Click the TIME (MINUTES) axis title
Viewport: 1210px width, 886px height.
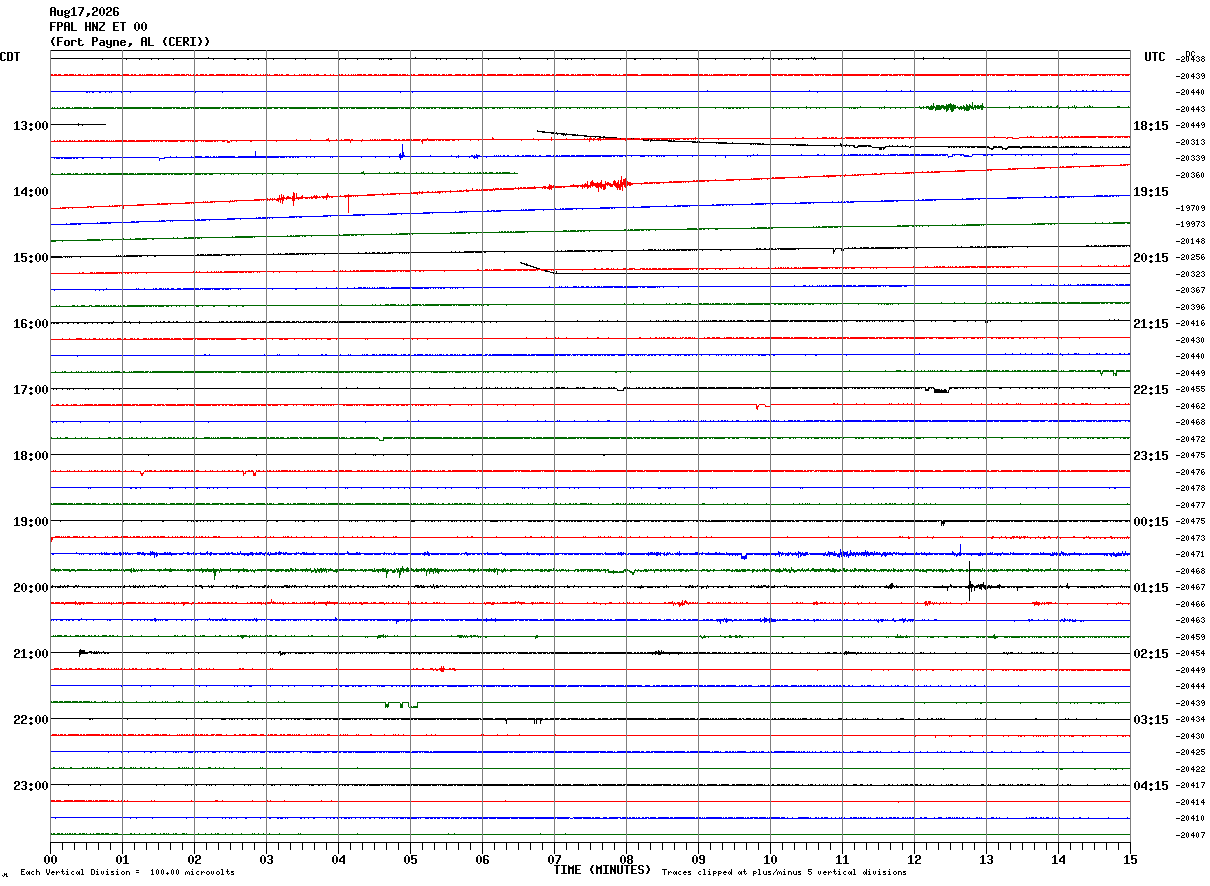602,870
